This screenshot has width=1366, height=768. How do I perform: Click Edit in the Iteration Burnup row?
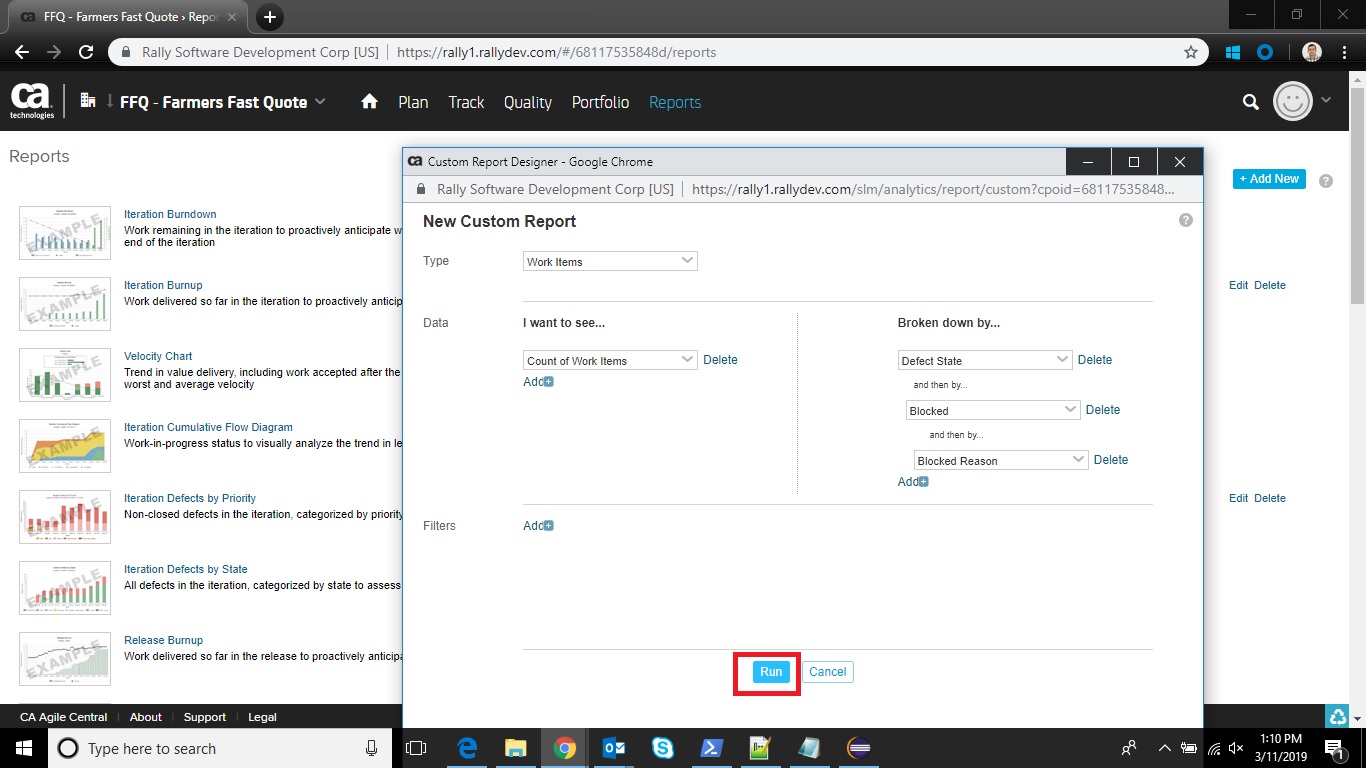[x=1238, y=285]
